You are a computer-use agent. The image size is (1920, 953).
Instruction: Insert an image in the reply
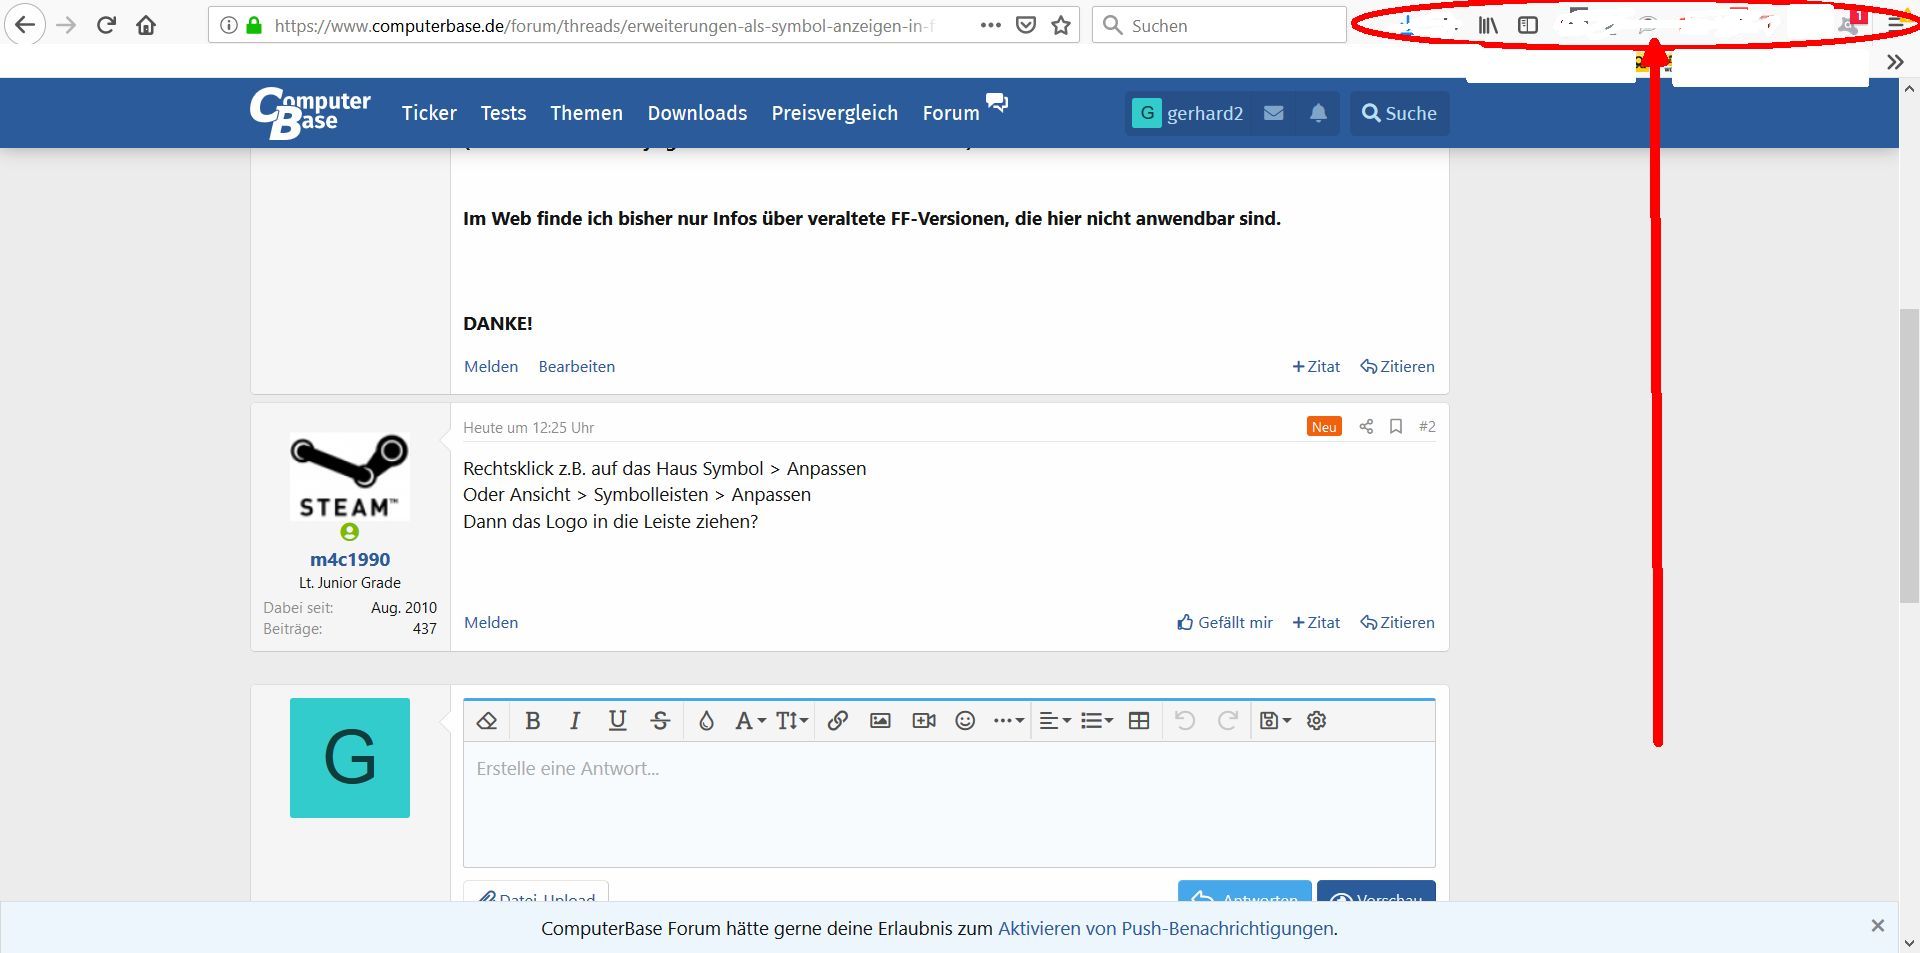tap(880, 720)
